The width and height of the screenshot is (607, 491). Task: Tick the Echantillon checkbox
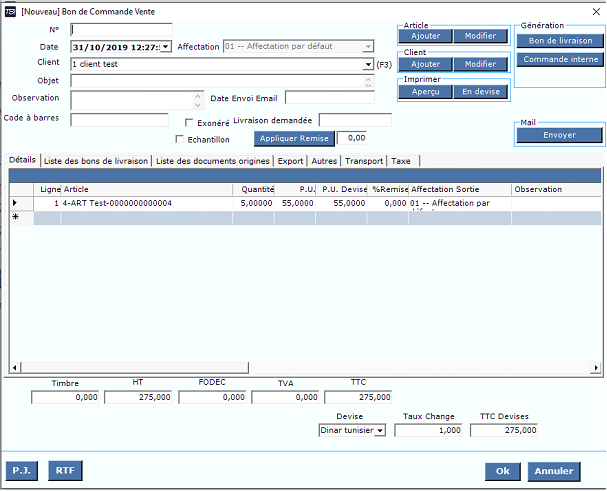[180, 139]
